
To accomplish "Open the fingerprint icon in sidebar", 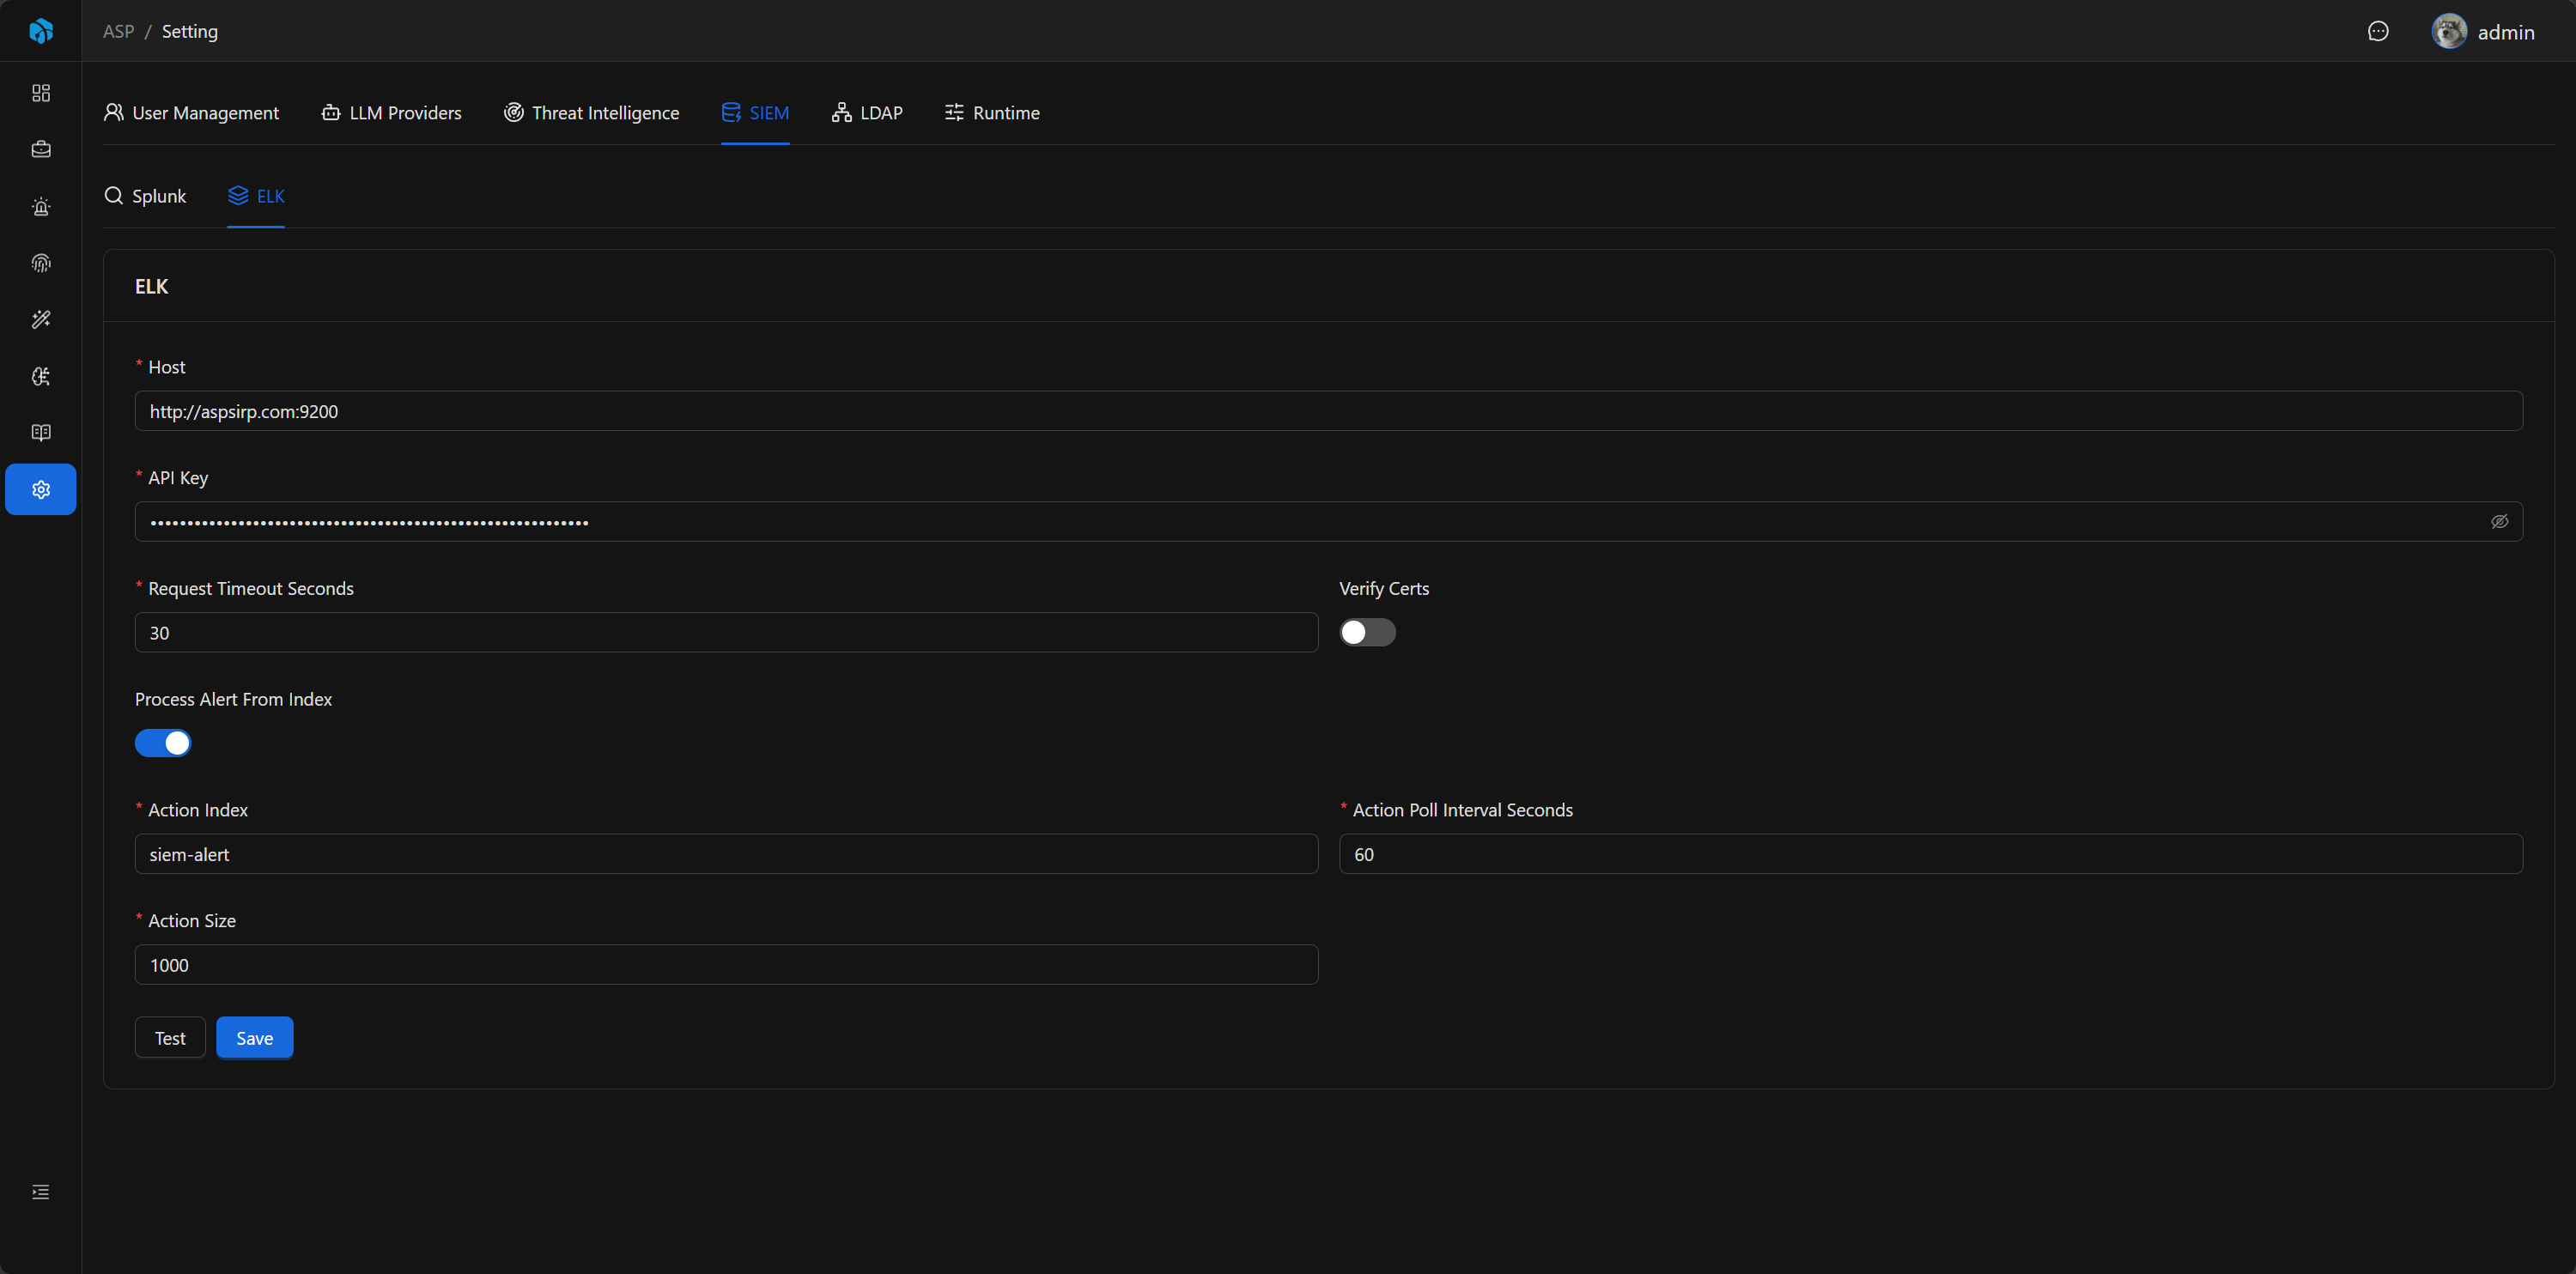I will tap(41, 263).
